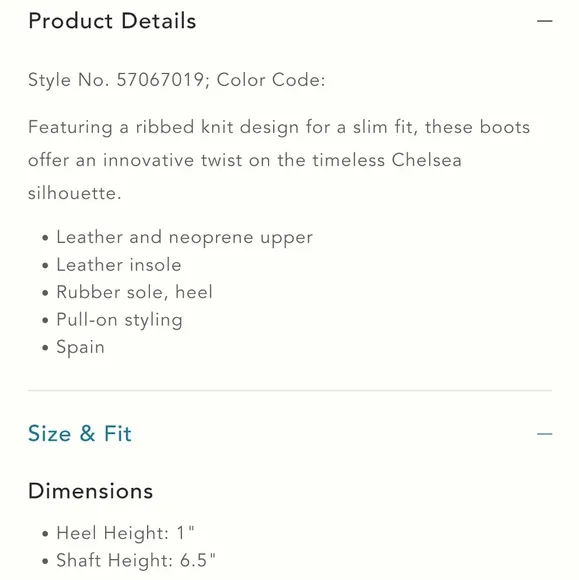Click the Product Details section heading
The image size is (579, 580).
point(112,21)
